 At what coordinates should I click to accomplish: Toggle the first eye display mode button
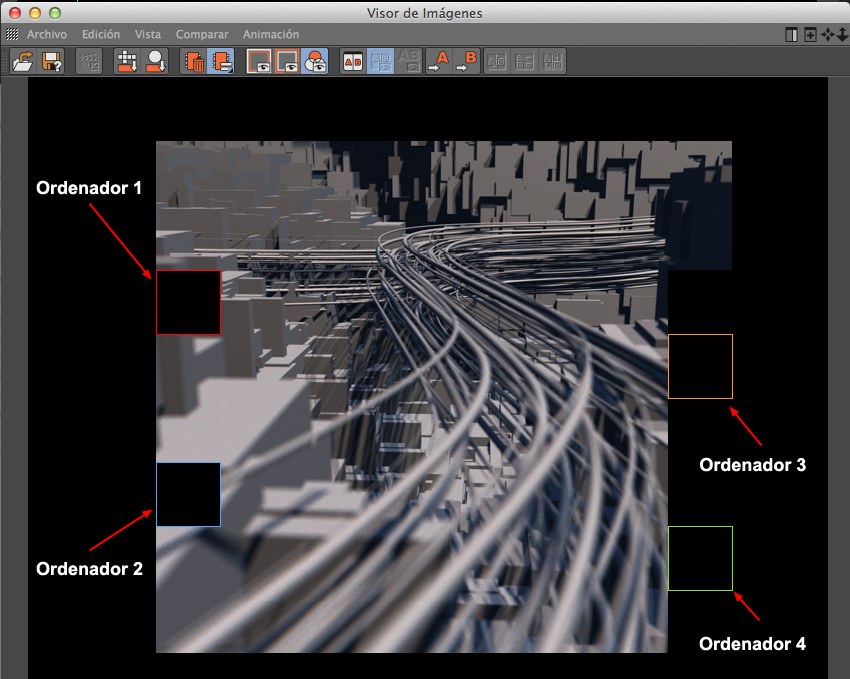259,62
